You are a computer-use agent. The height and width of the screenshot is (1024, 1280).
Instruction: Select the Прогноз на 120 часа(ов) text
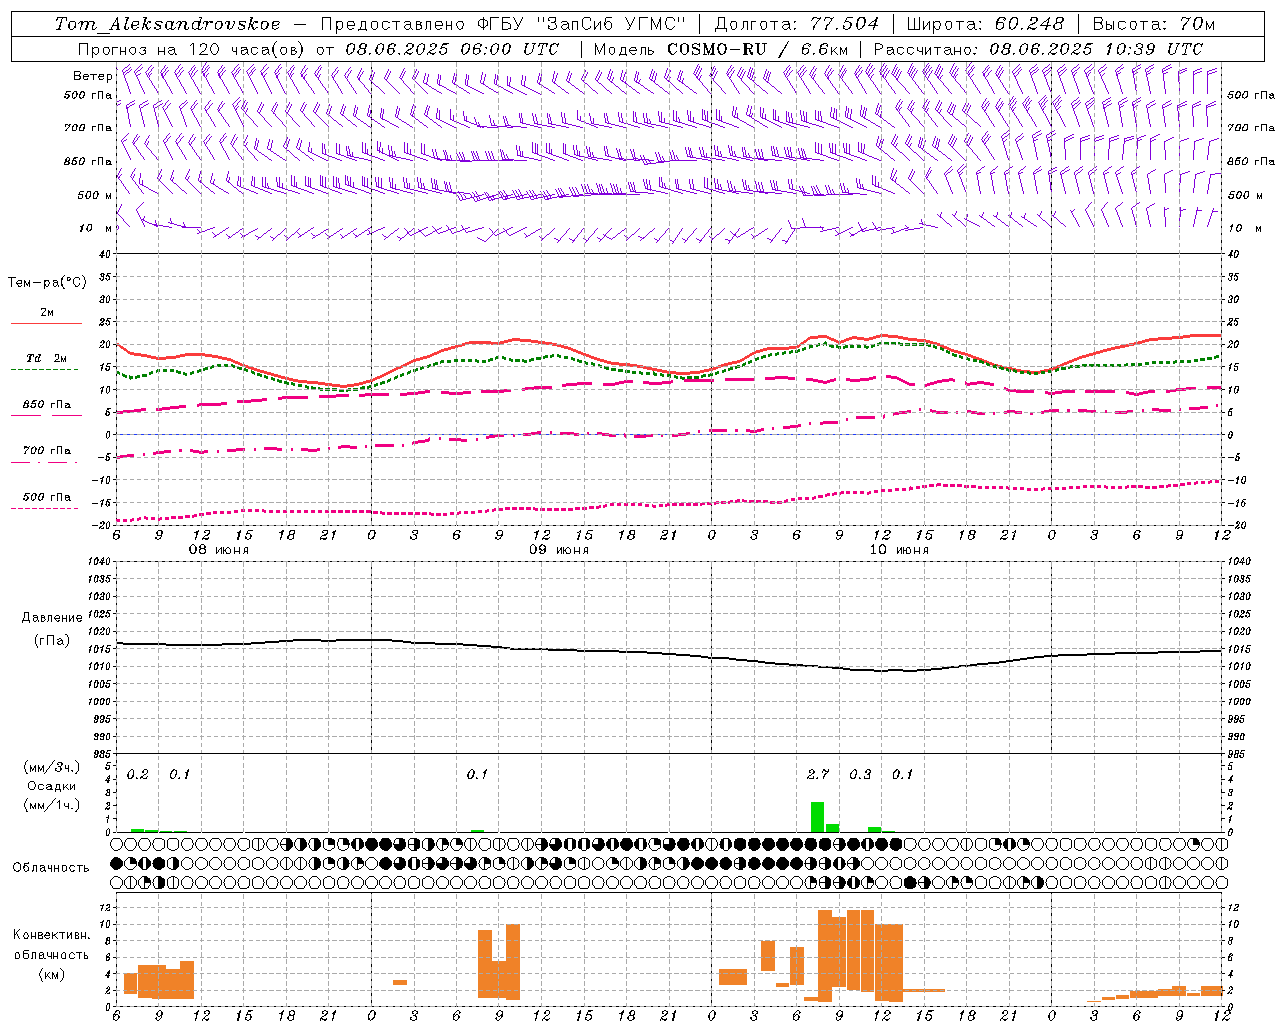193,49
